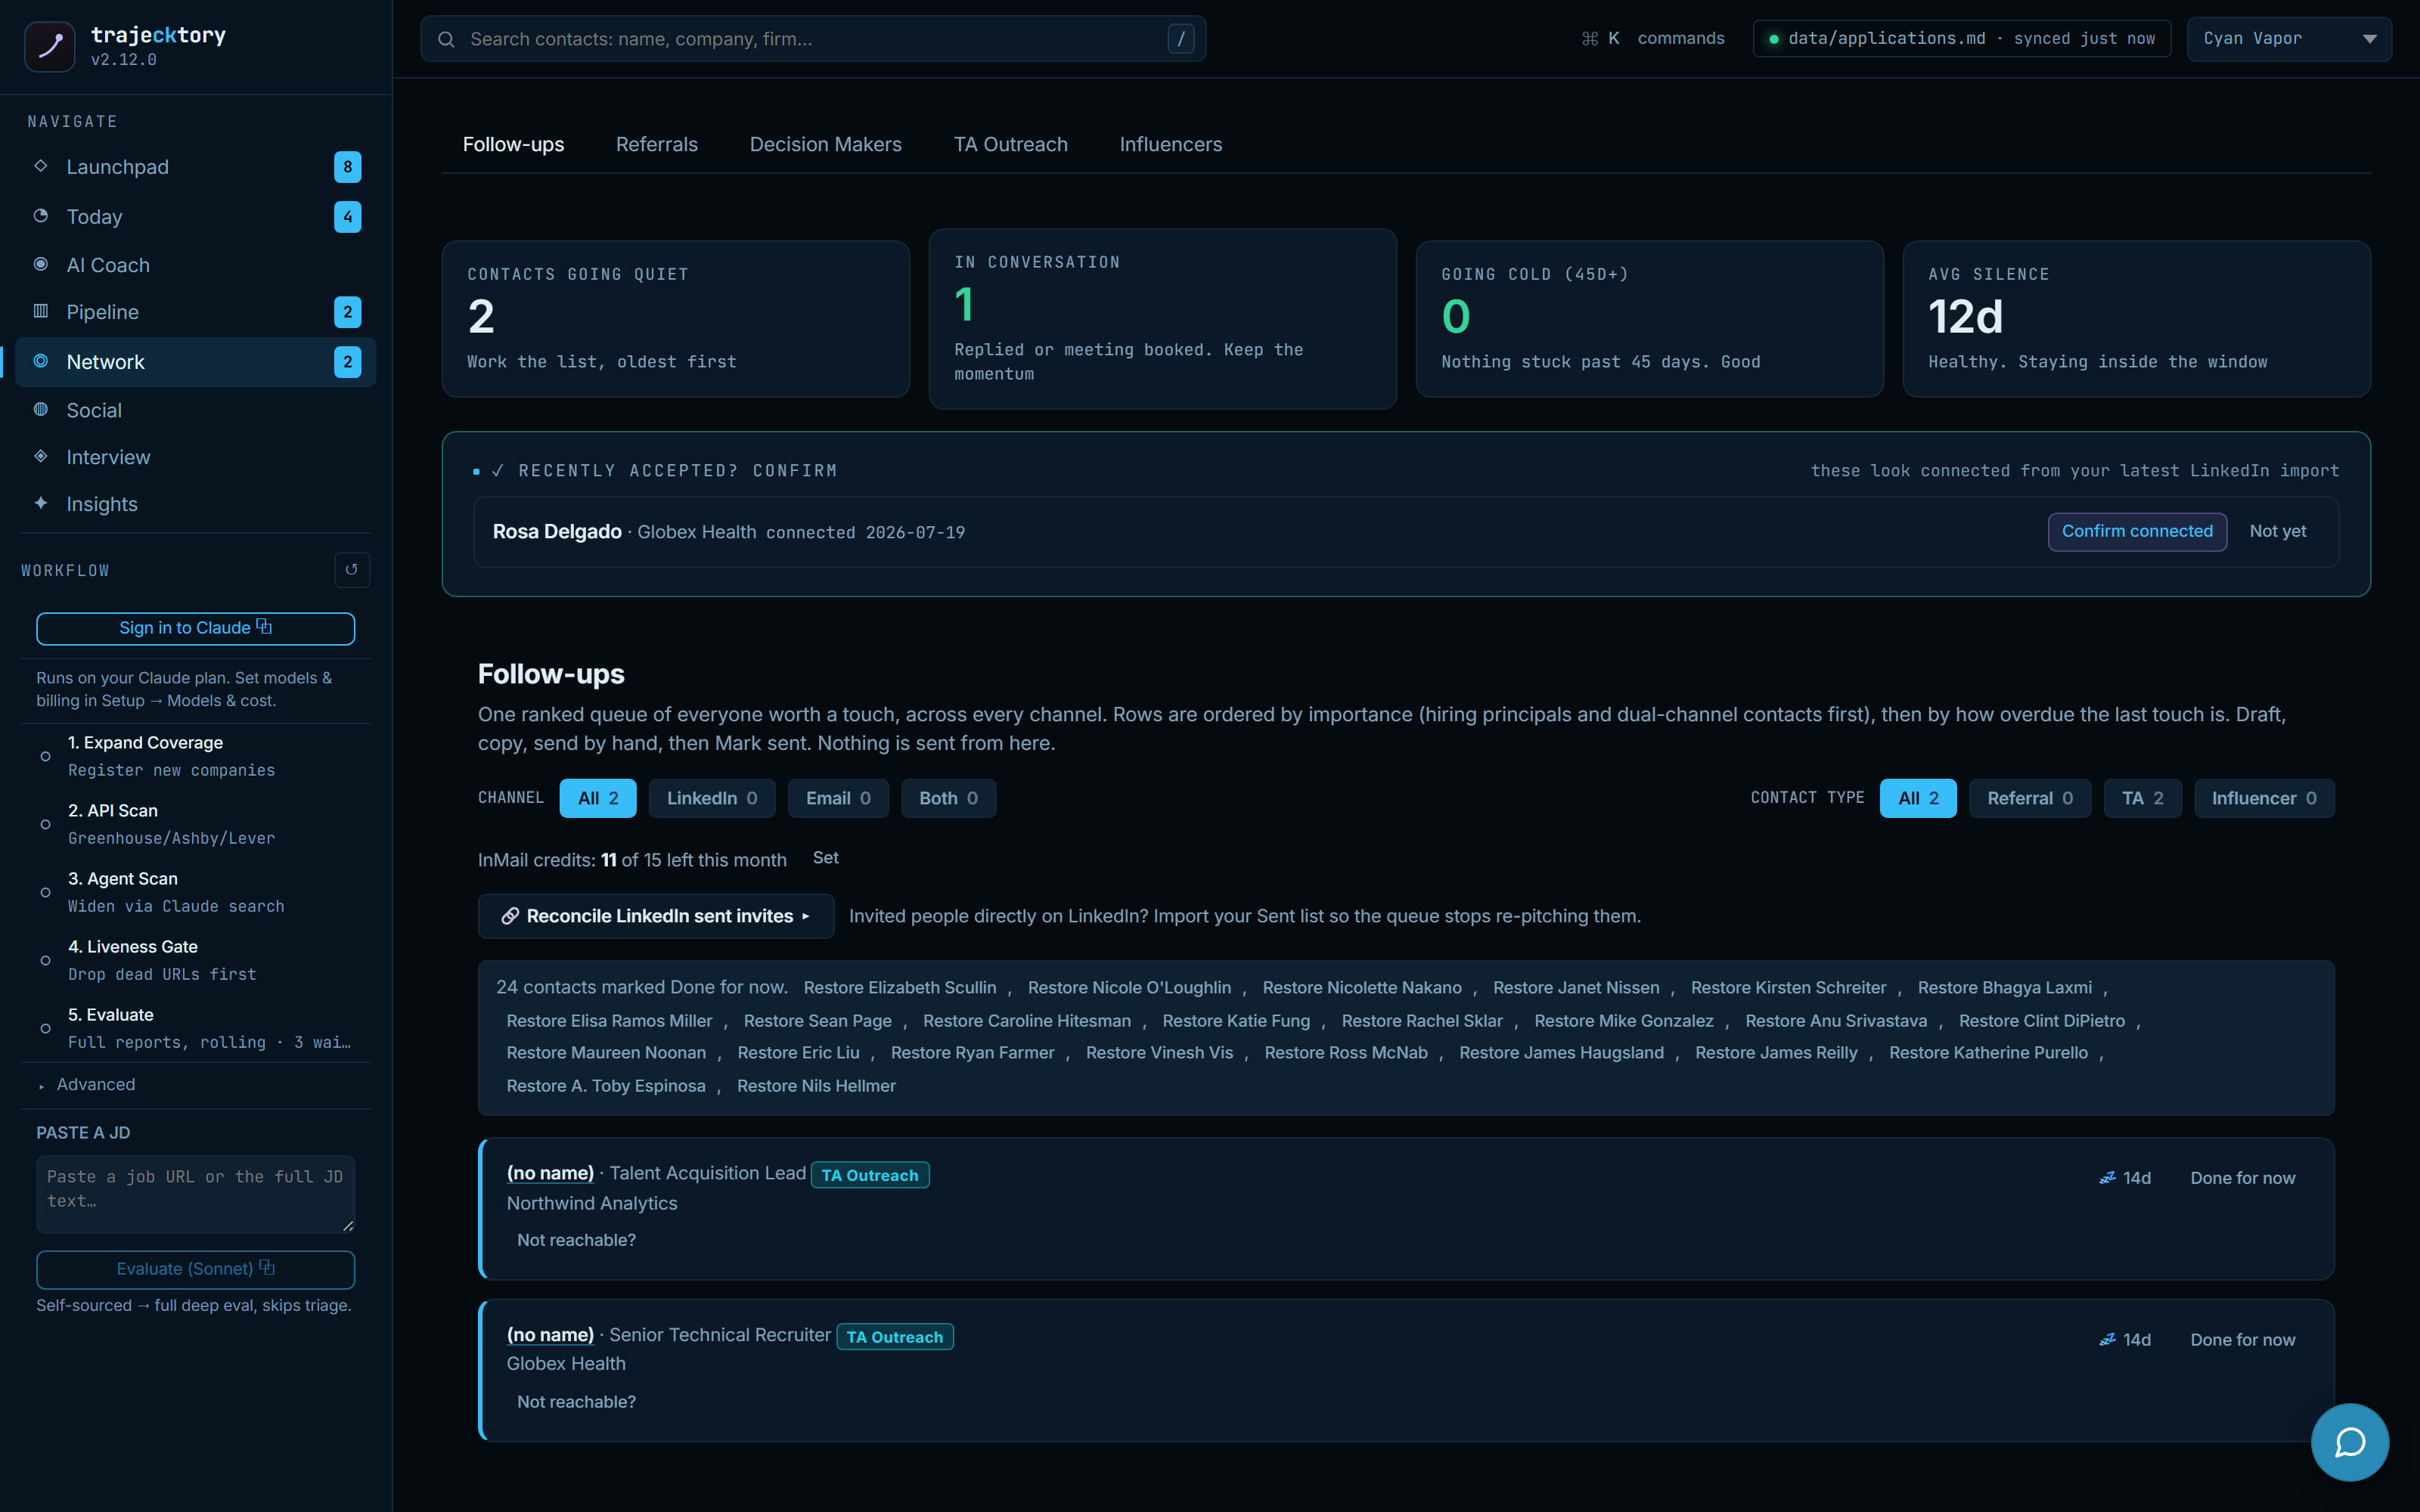Image resolution: width=2420 pixels, height=1512 pixels.
Task: Click the Social globe icon
Action: 41,409
